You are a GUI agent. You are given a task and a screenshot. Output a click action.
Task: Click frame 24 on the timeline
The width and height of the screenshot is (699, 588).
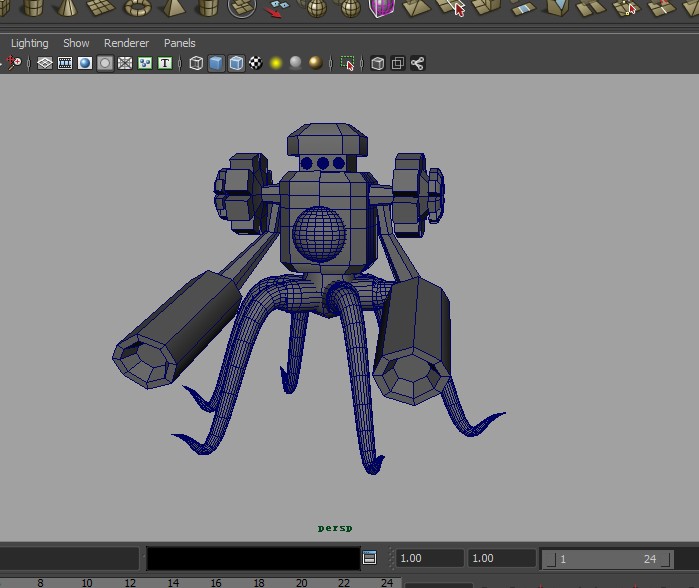(387, 583)
